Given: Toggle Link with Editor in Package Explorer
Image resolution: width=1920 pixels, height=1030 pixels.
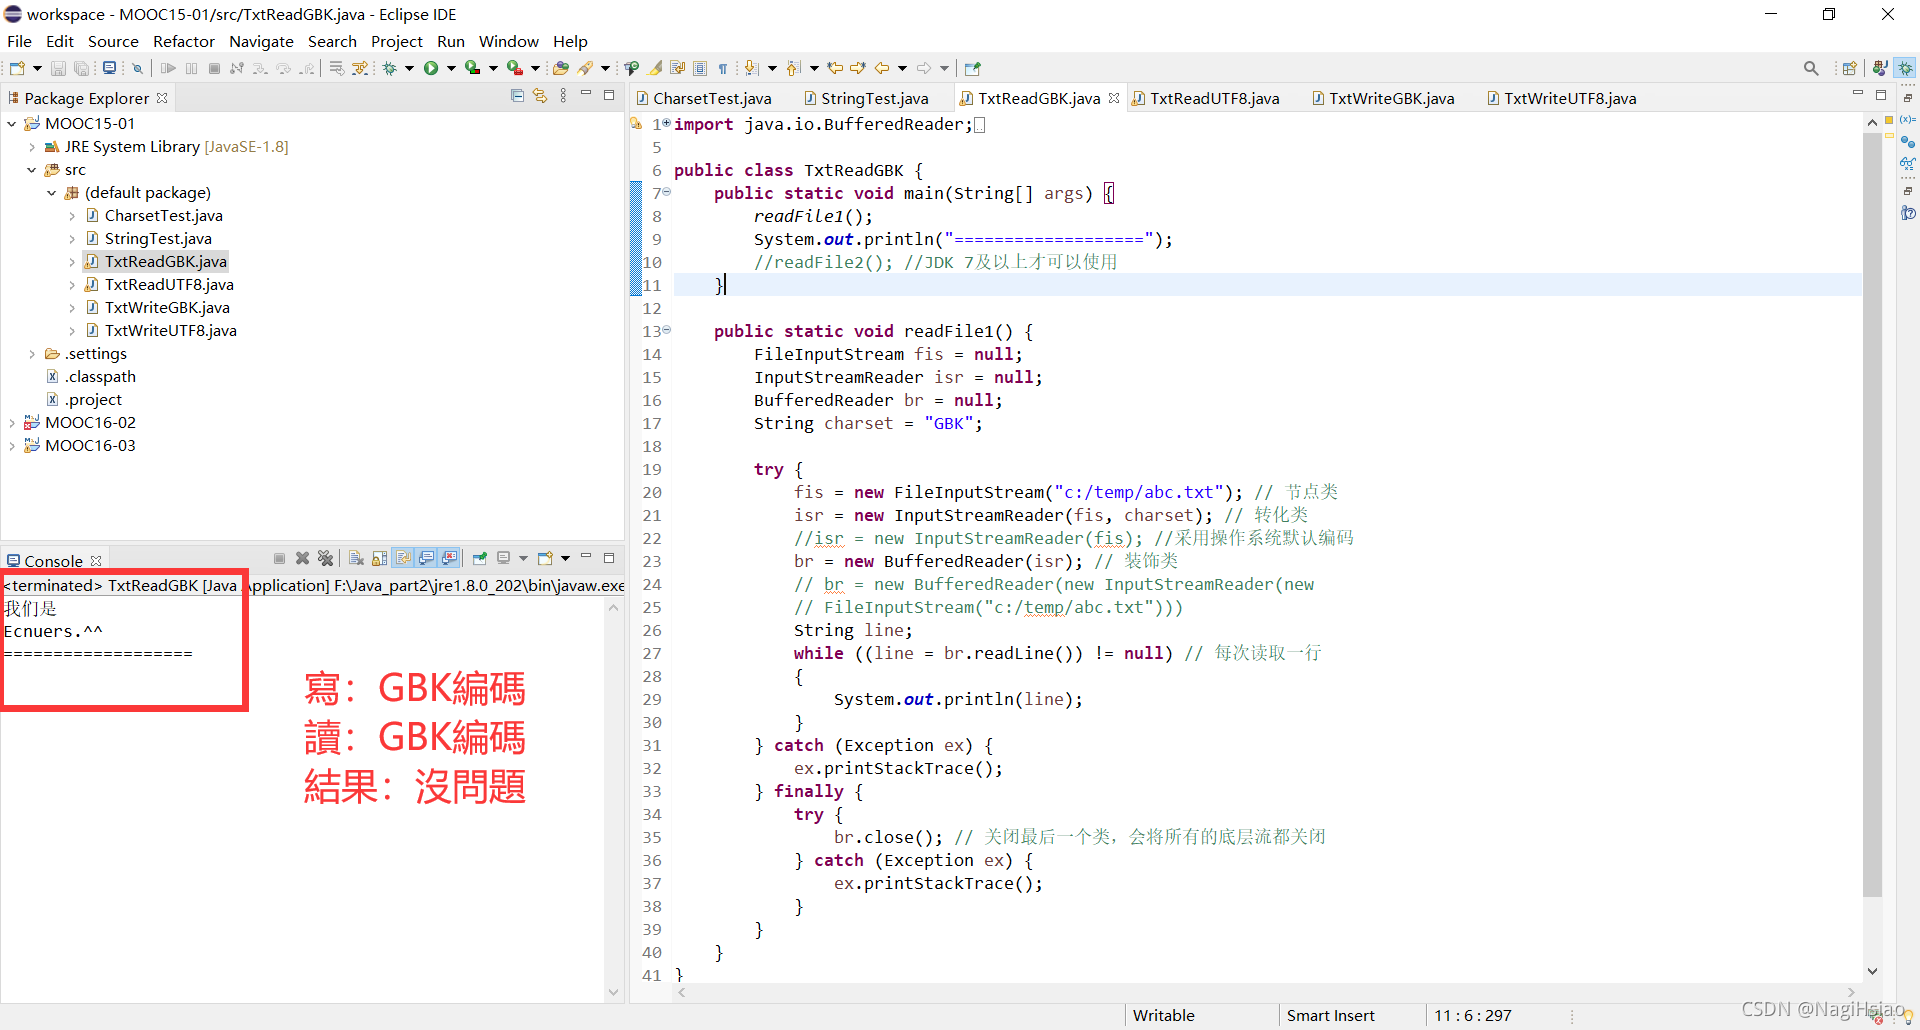Looking at the screenshot, I should [540, 96].
